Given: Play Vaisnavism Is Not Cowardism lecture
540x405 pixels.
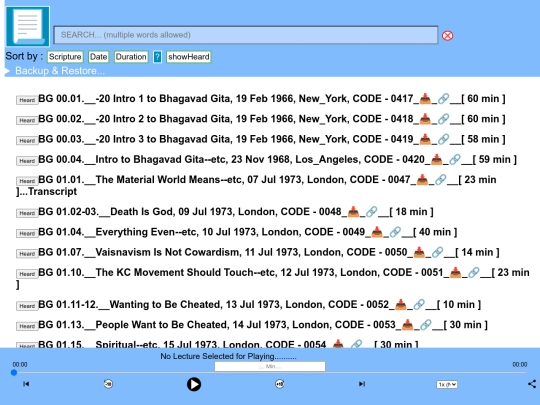Looking at the screenshot, I should pos(222,252).
